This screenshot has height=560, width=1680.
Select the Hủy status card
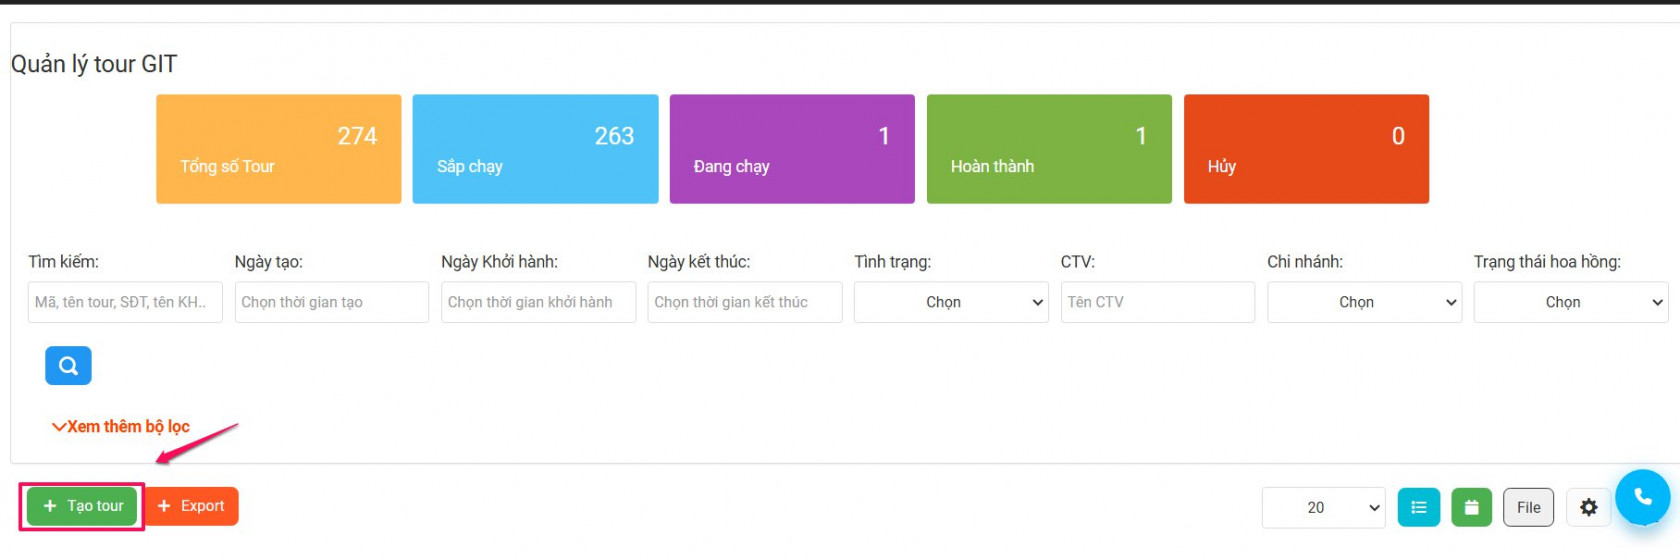click(x=1306, y=149)
